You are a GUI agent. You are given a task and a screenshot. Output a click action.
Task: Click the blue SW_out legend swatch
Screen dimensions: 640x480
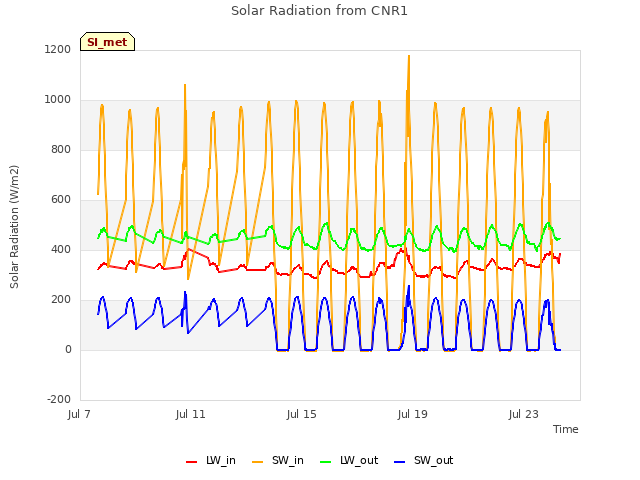click(x=400, y=462)
